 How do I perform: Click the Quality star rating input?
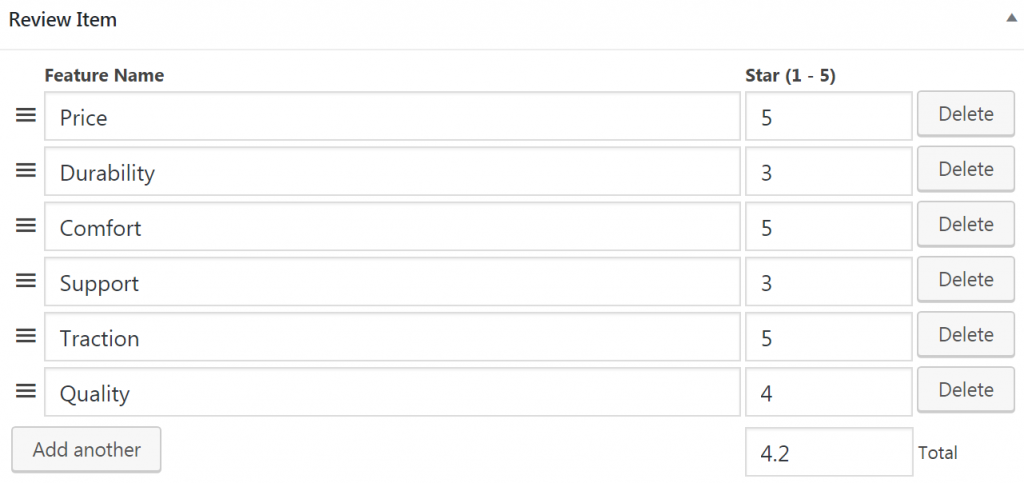[828, 392]
